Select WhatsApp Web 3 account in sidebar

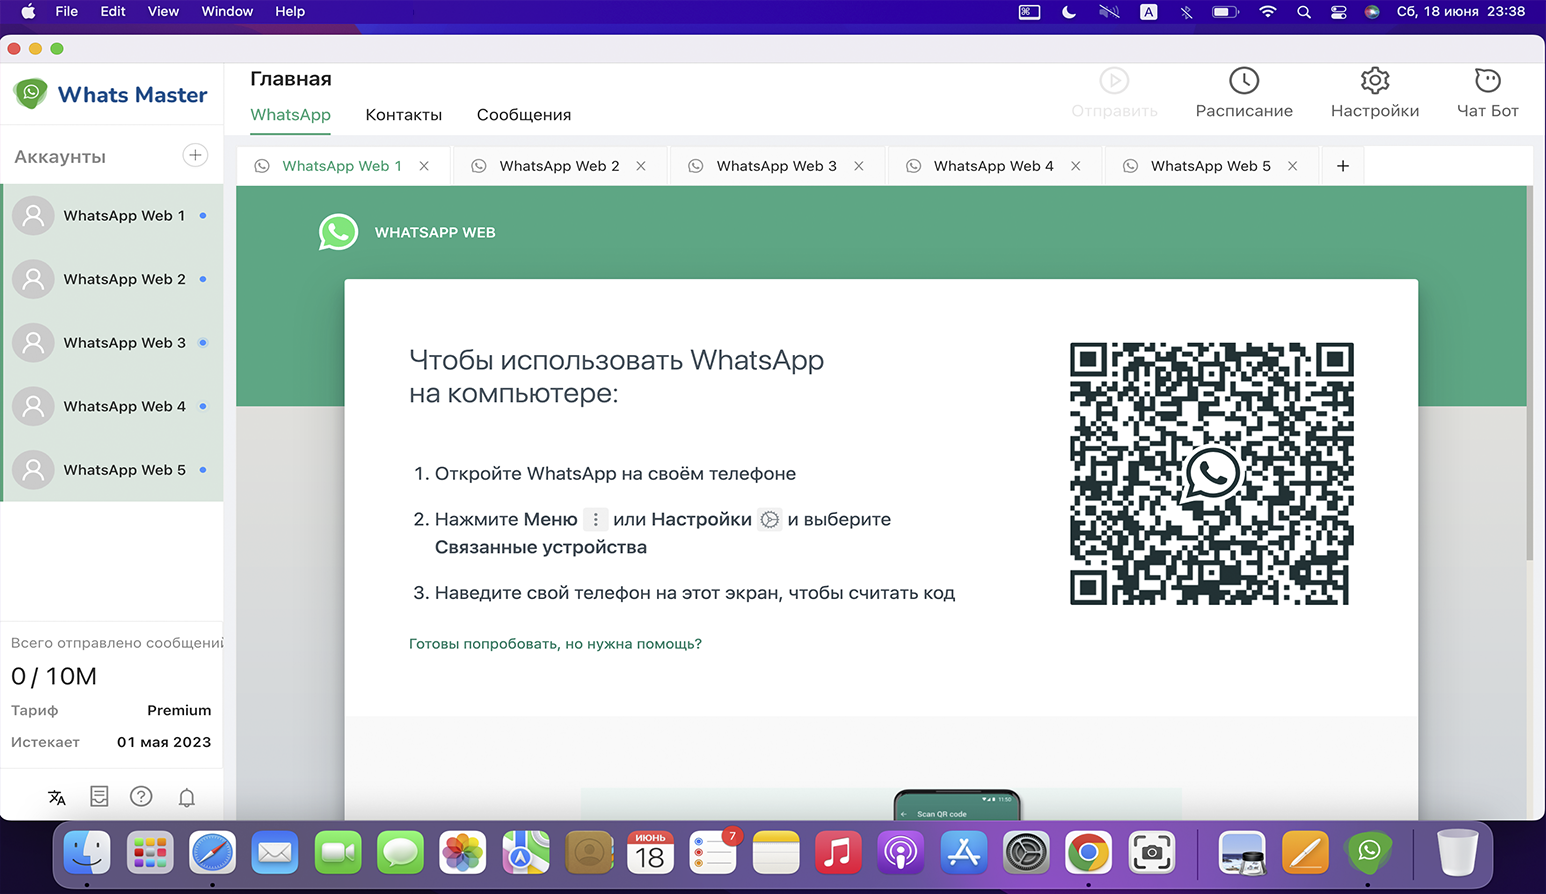click(124, 343)
